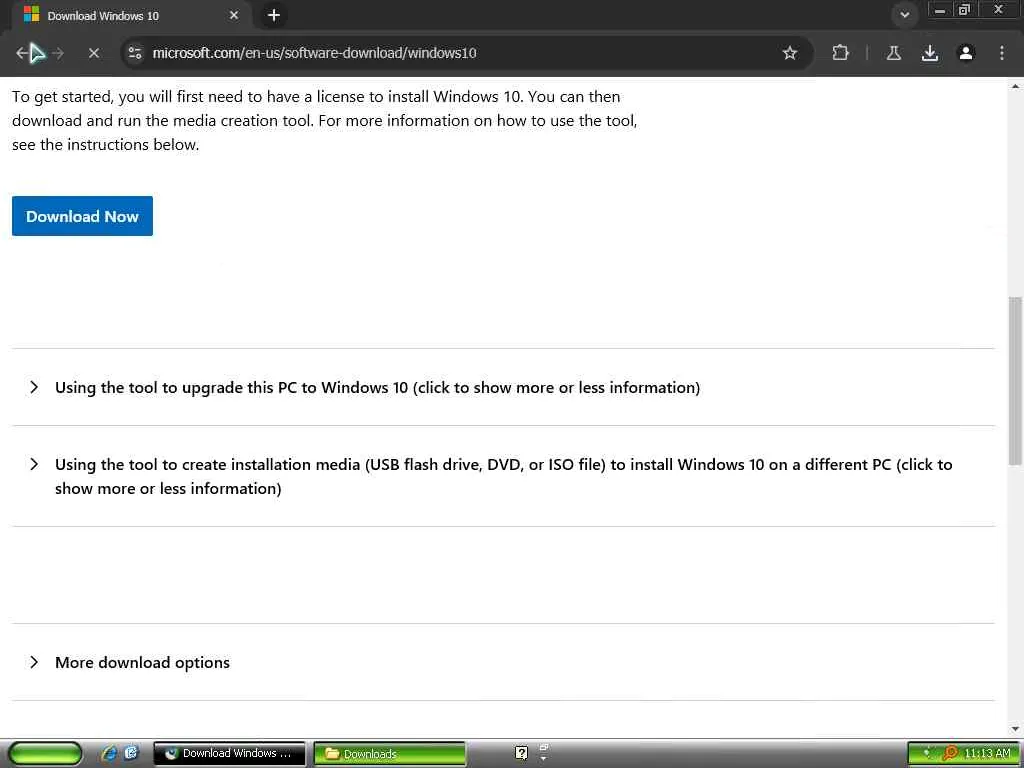Click the scrollbar up arrow
The width and height of the screenshot is (1024, 768).
1016,86
